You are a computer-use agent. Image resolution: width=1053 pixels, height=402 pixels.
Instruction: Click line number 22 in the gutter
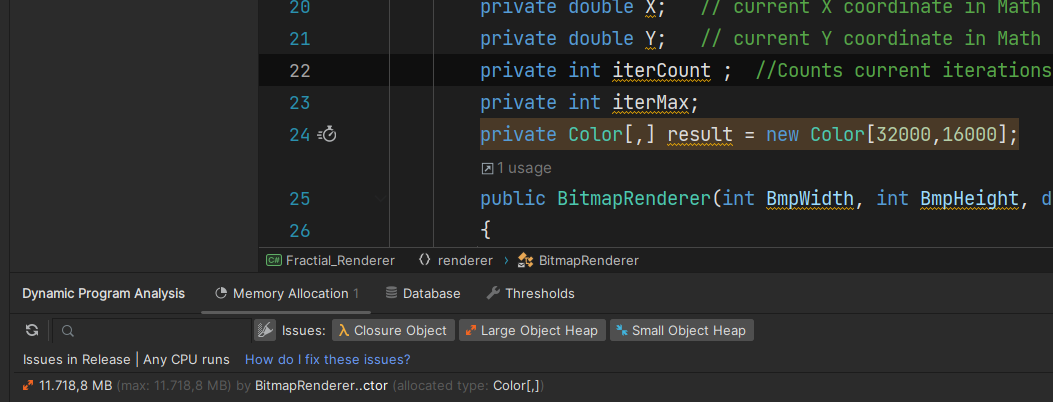point(300,70)
